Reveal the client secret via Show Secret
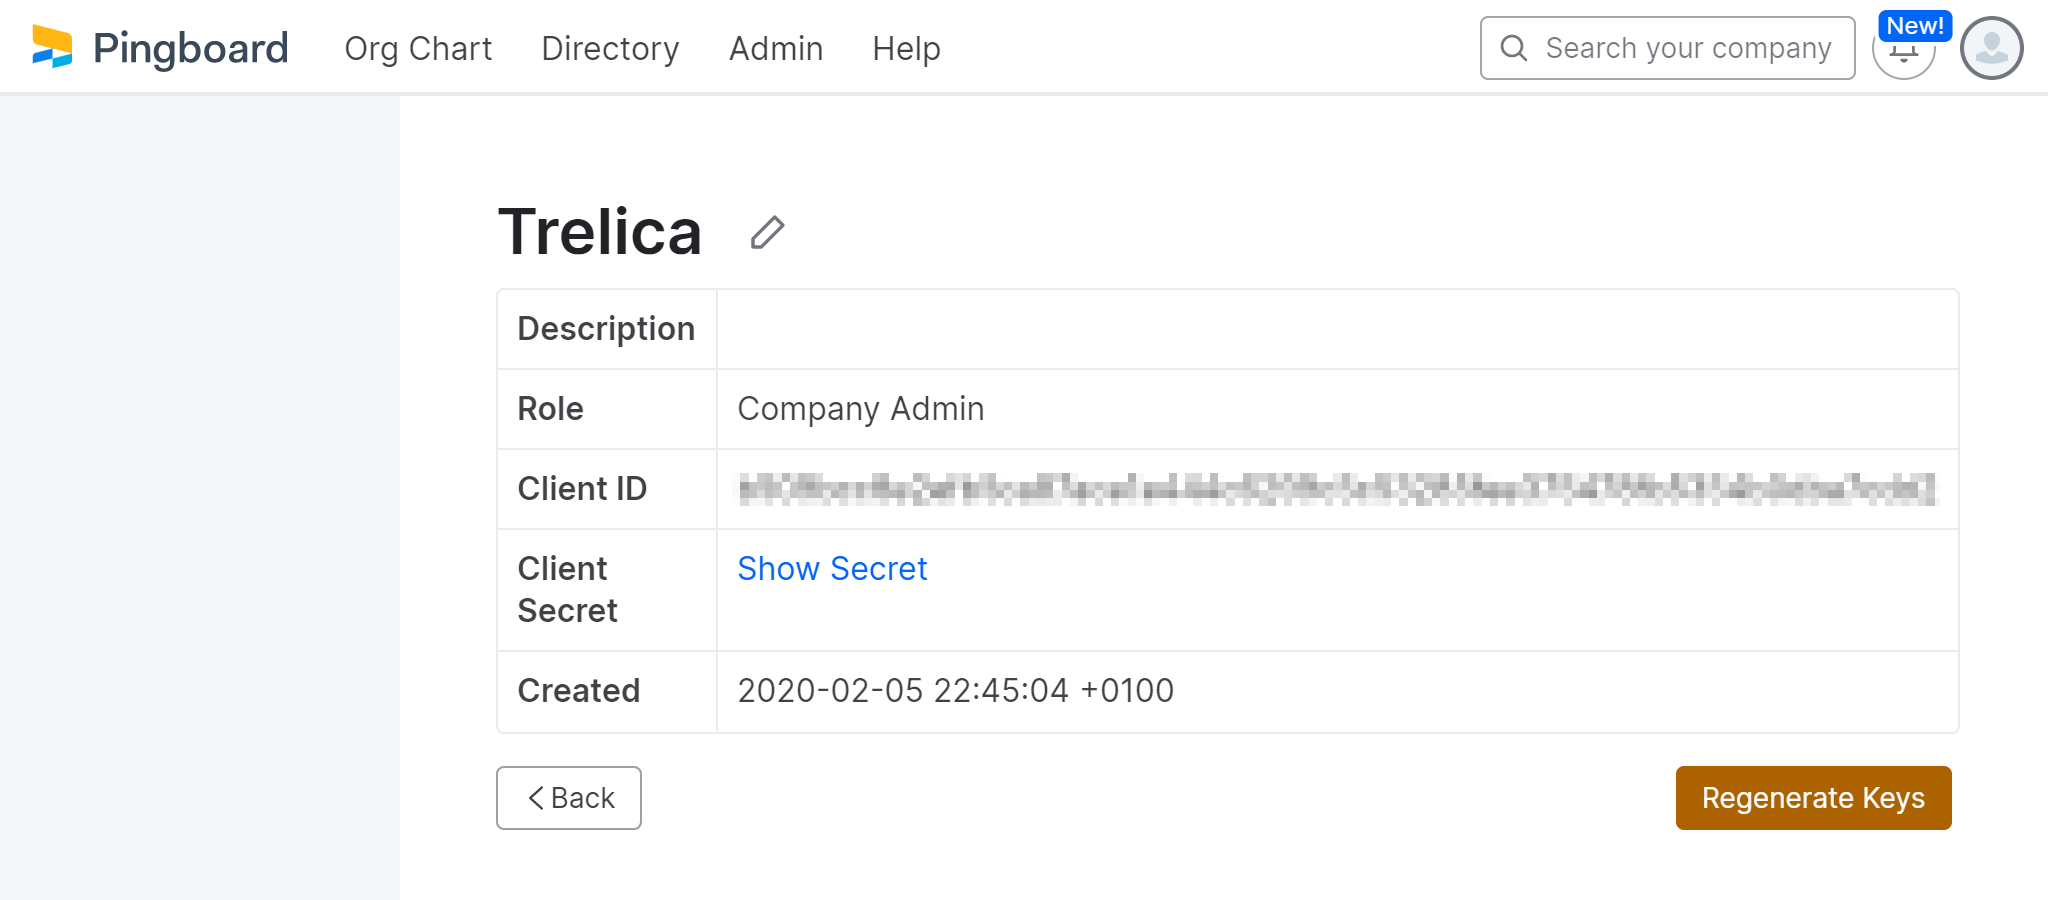 [x=832, y=568]
